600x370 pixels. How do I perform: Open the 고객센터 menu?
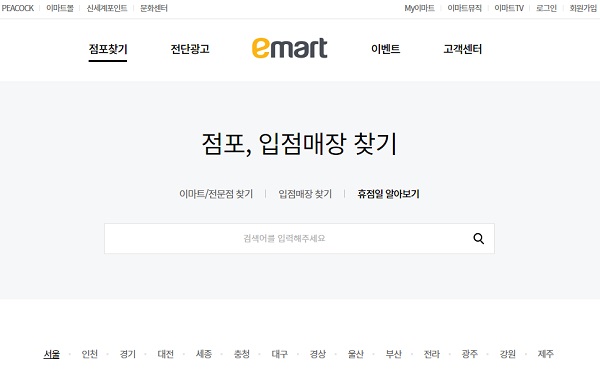click(462, 49)
